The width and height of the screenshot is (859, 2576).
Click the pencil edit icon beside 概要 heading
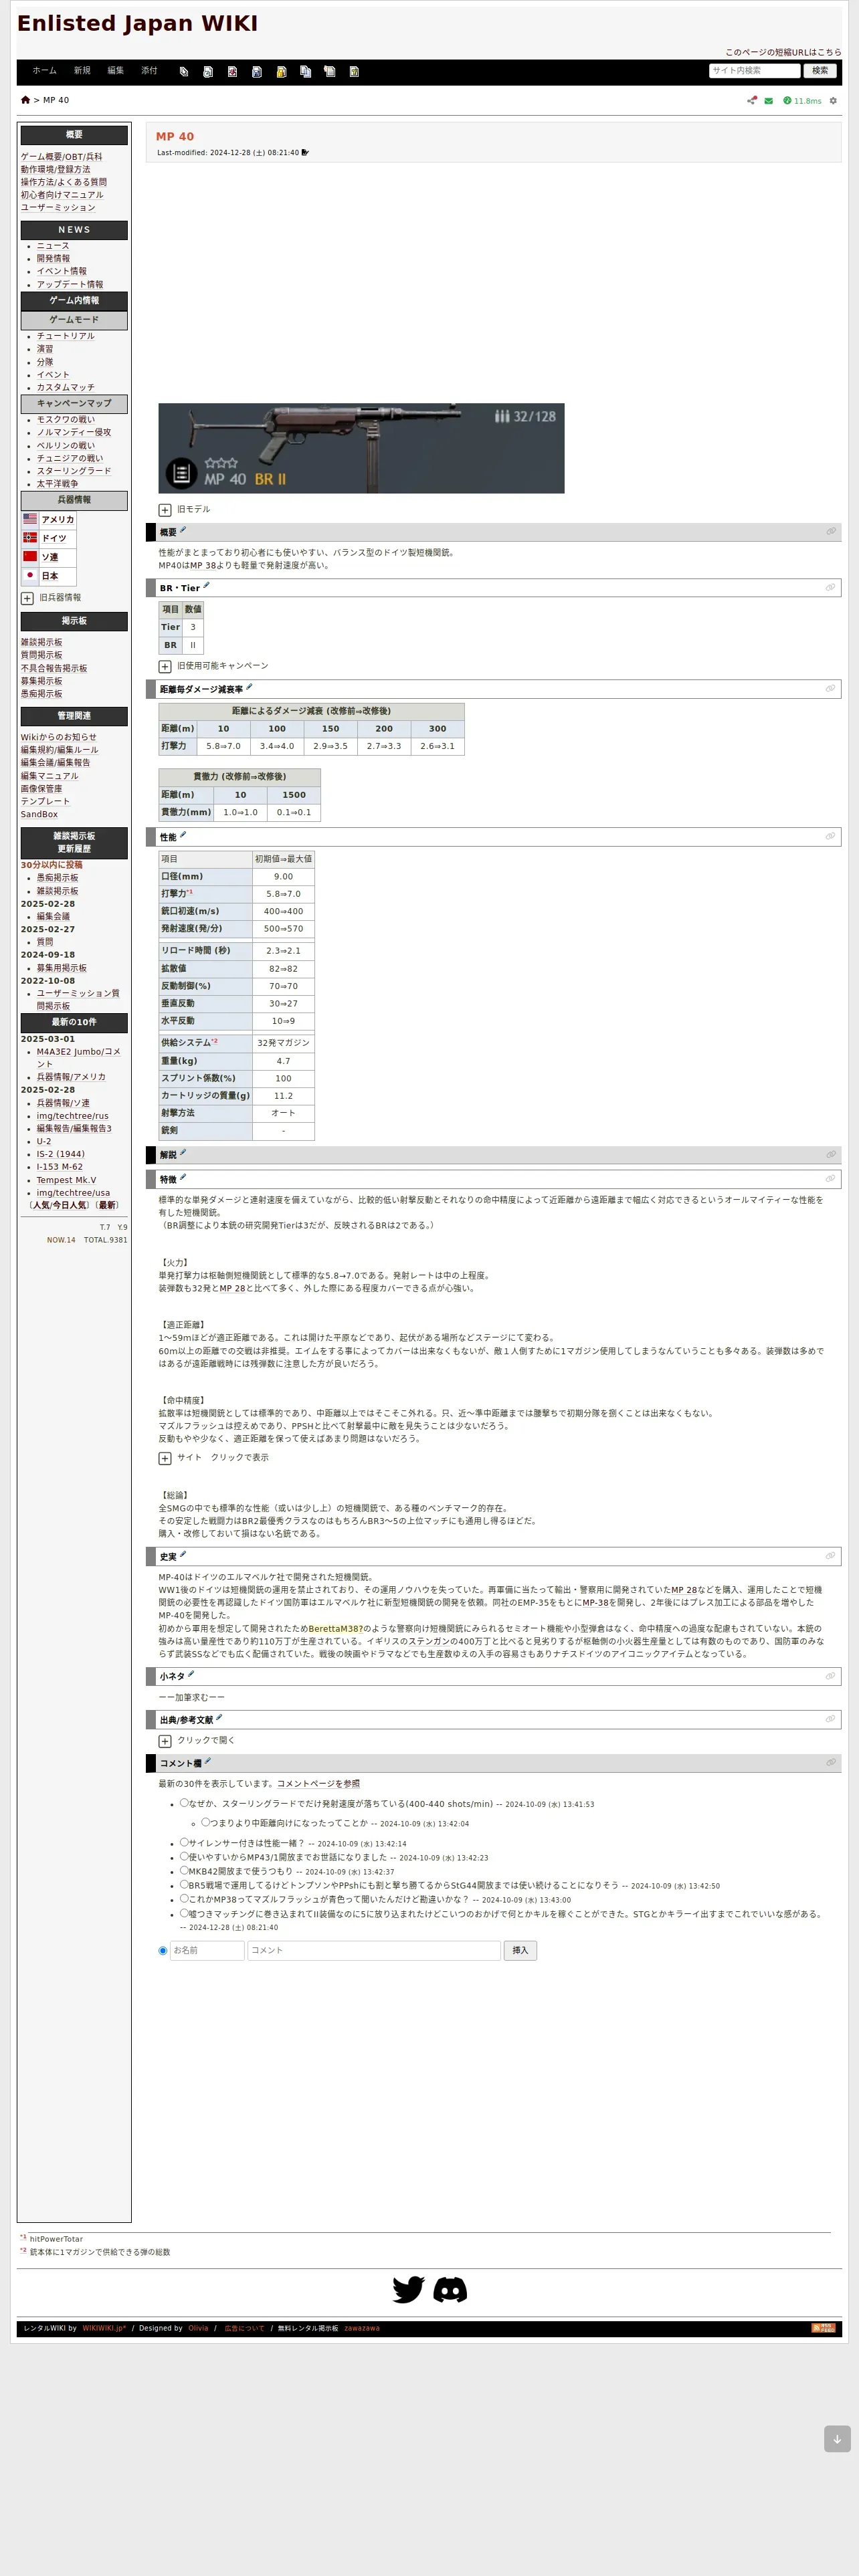point(183,531)
